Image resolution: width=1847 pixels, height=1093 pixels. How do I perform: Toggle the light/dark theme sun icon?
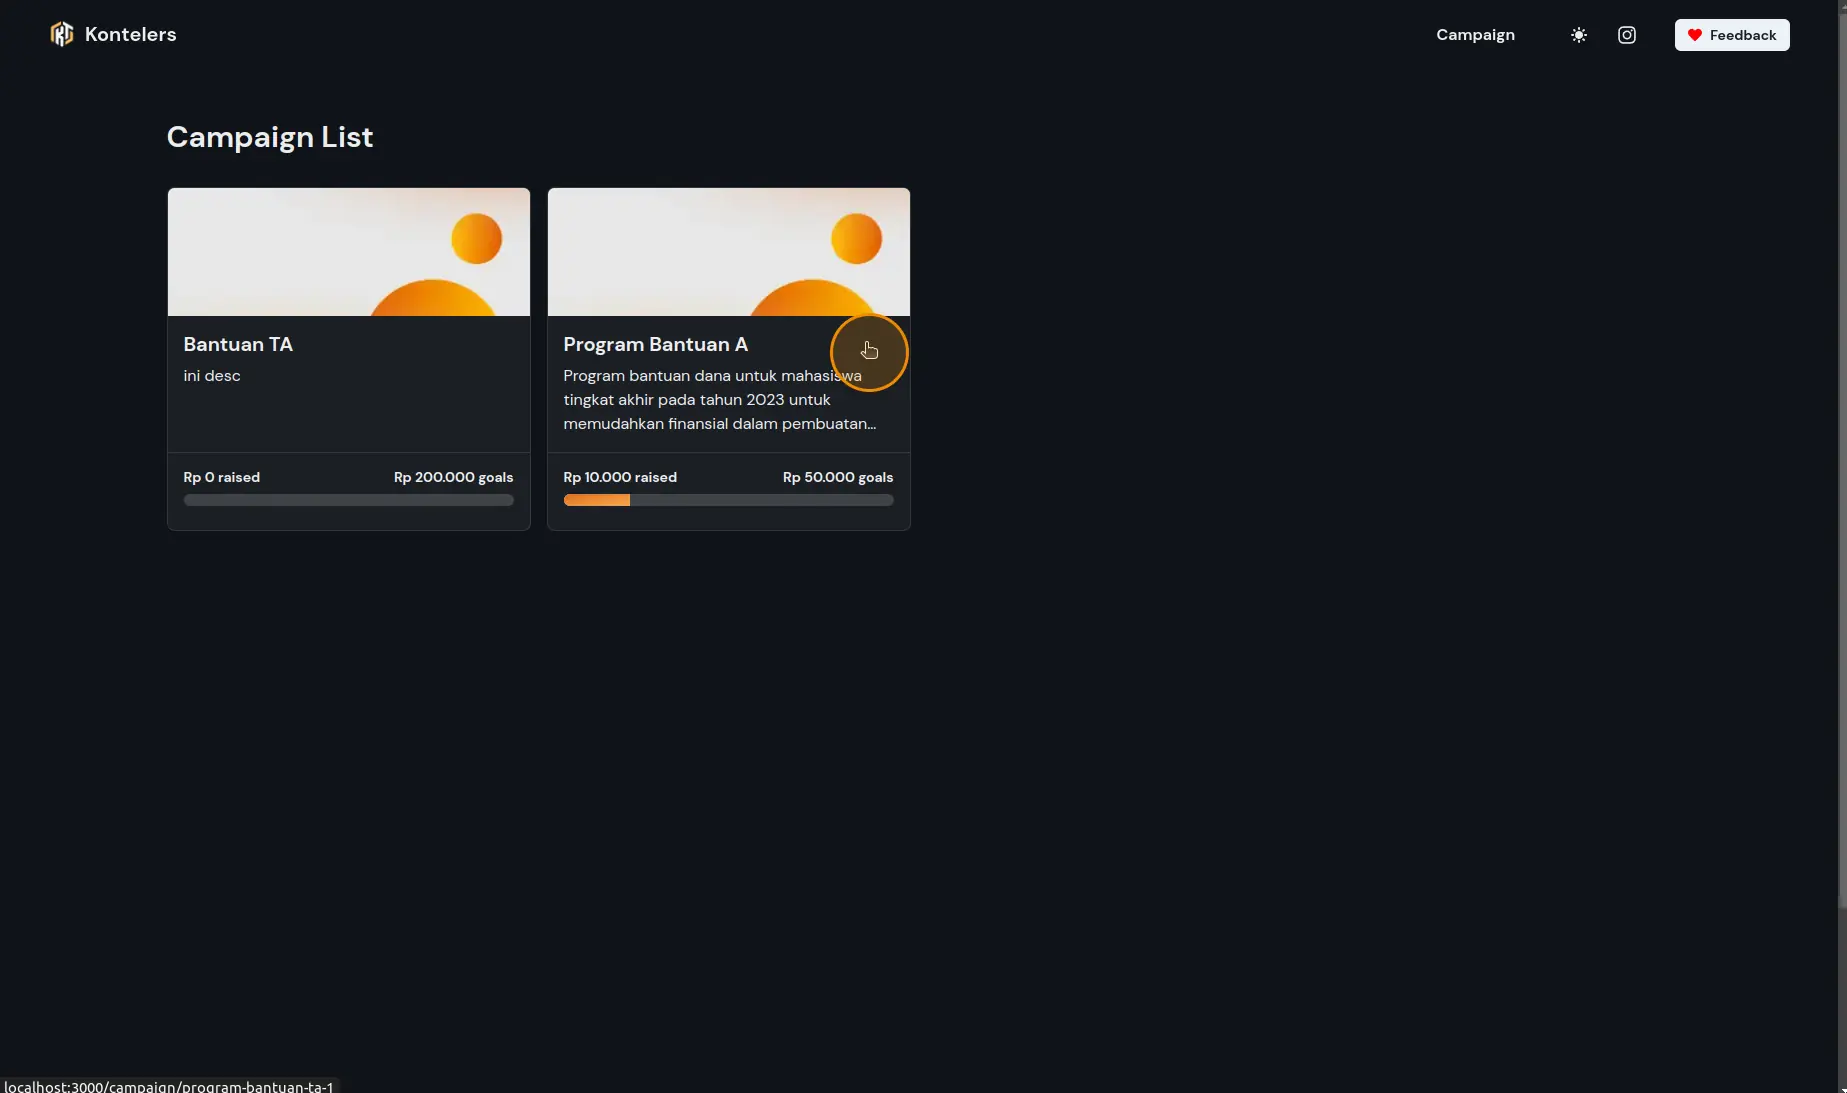[1579, 35]
